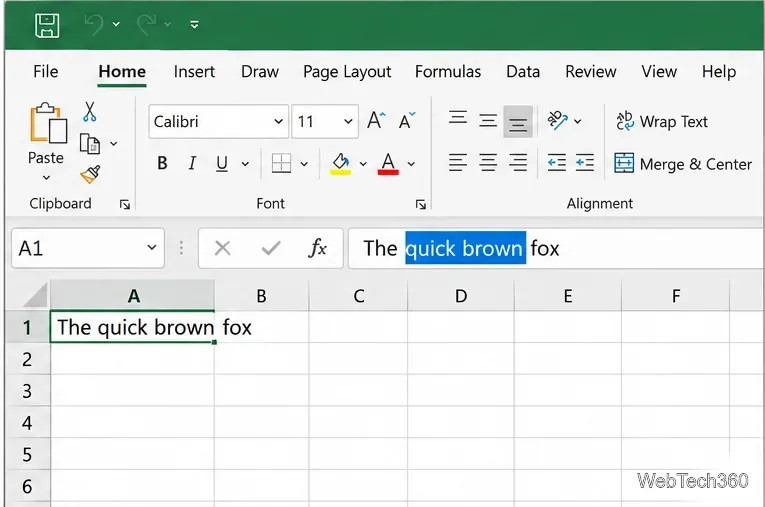765x507 pixels.
Task: Click the Orientation text rotation icon
Action: point(558,120)
